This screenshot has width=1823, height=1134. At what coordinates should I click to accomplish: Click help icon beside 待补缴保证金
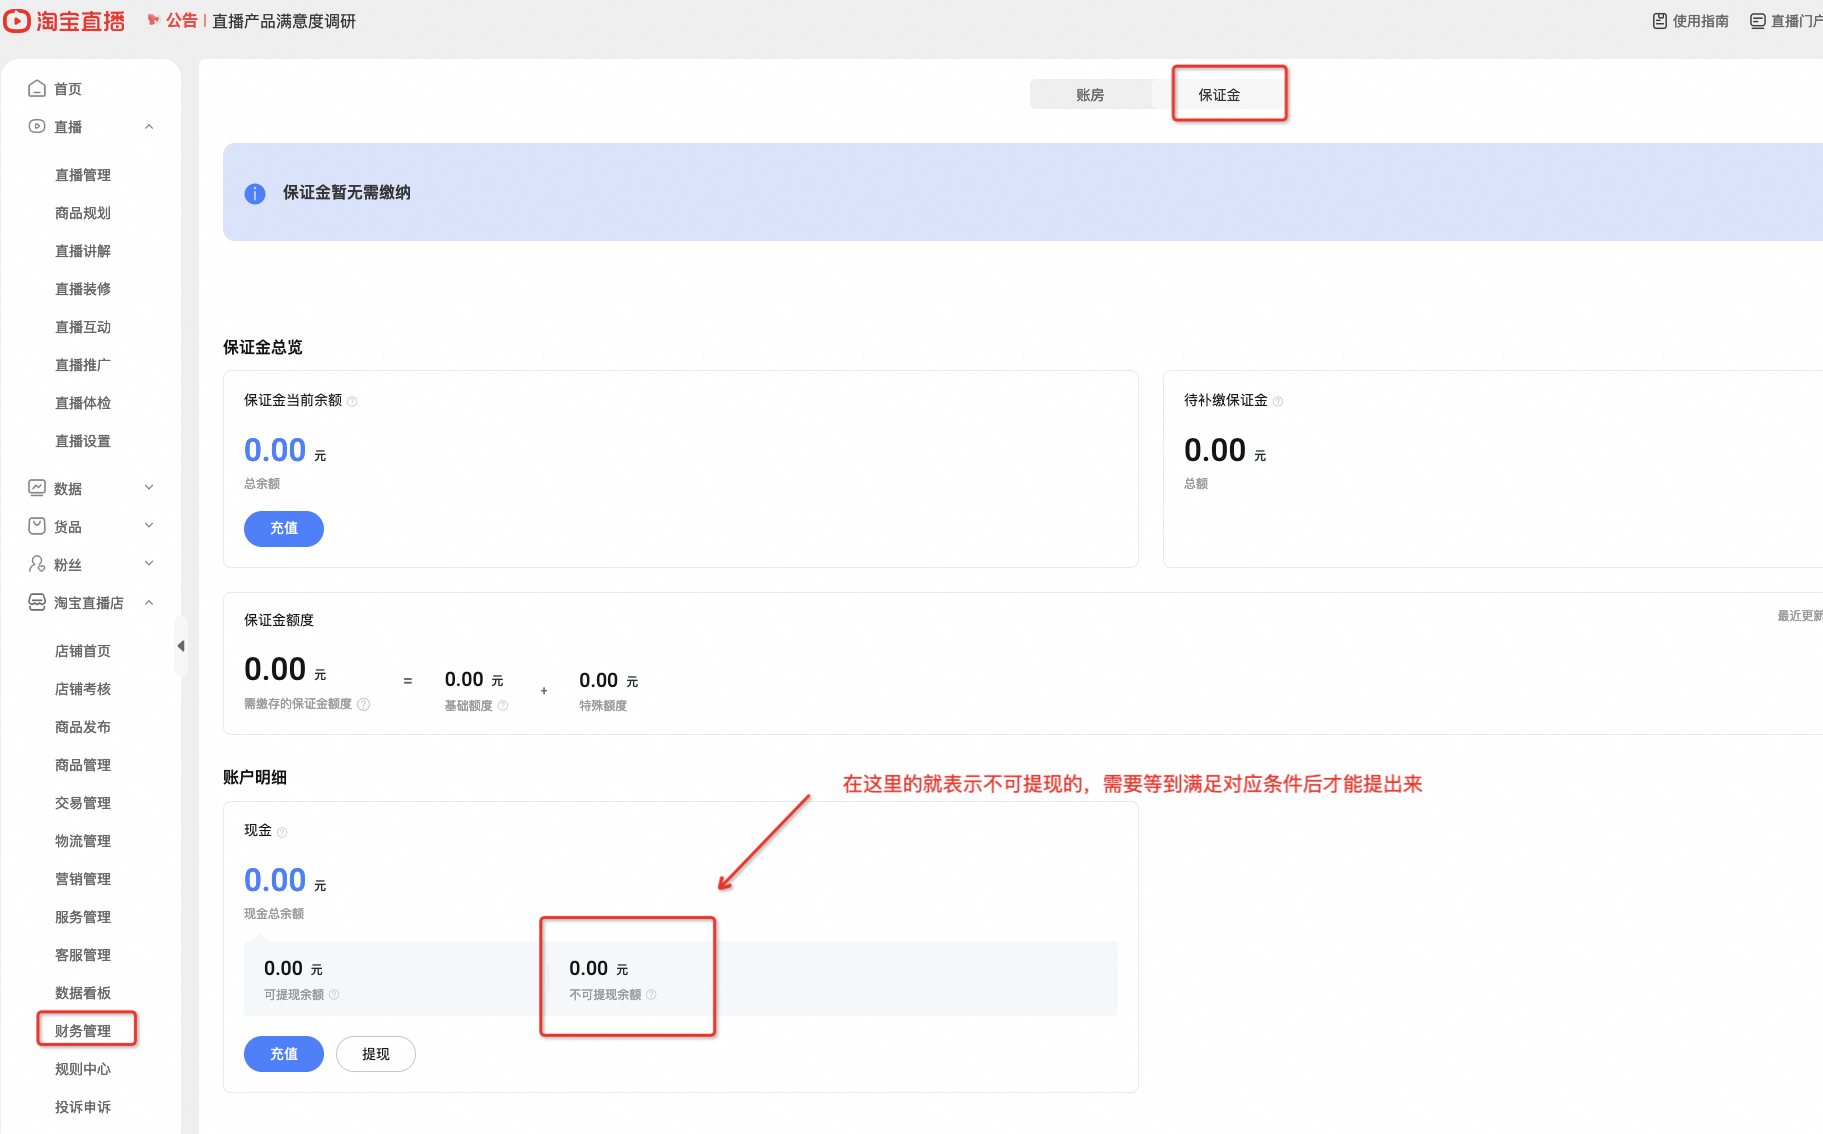tap(1278, 401)
